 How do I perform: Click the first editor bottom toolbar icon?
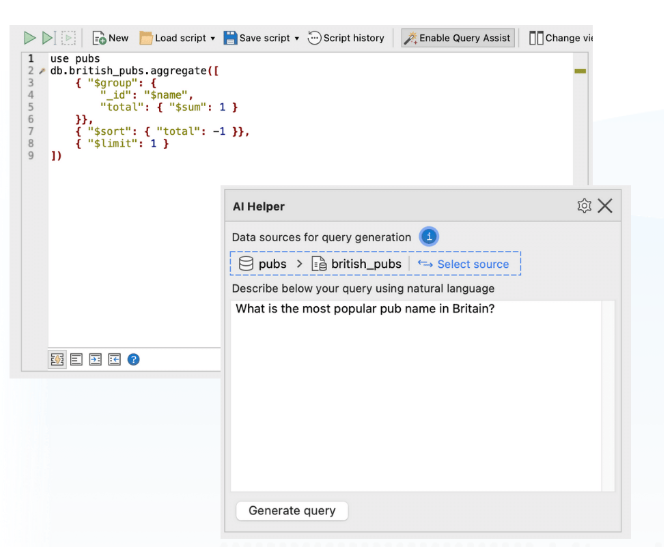tap(57, 359)
